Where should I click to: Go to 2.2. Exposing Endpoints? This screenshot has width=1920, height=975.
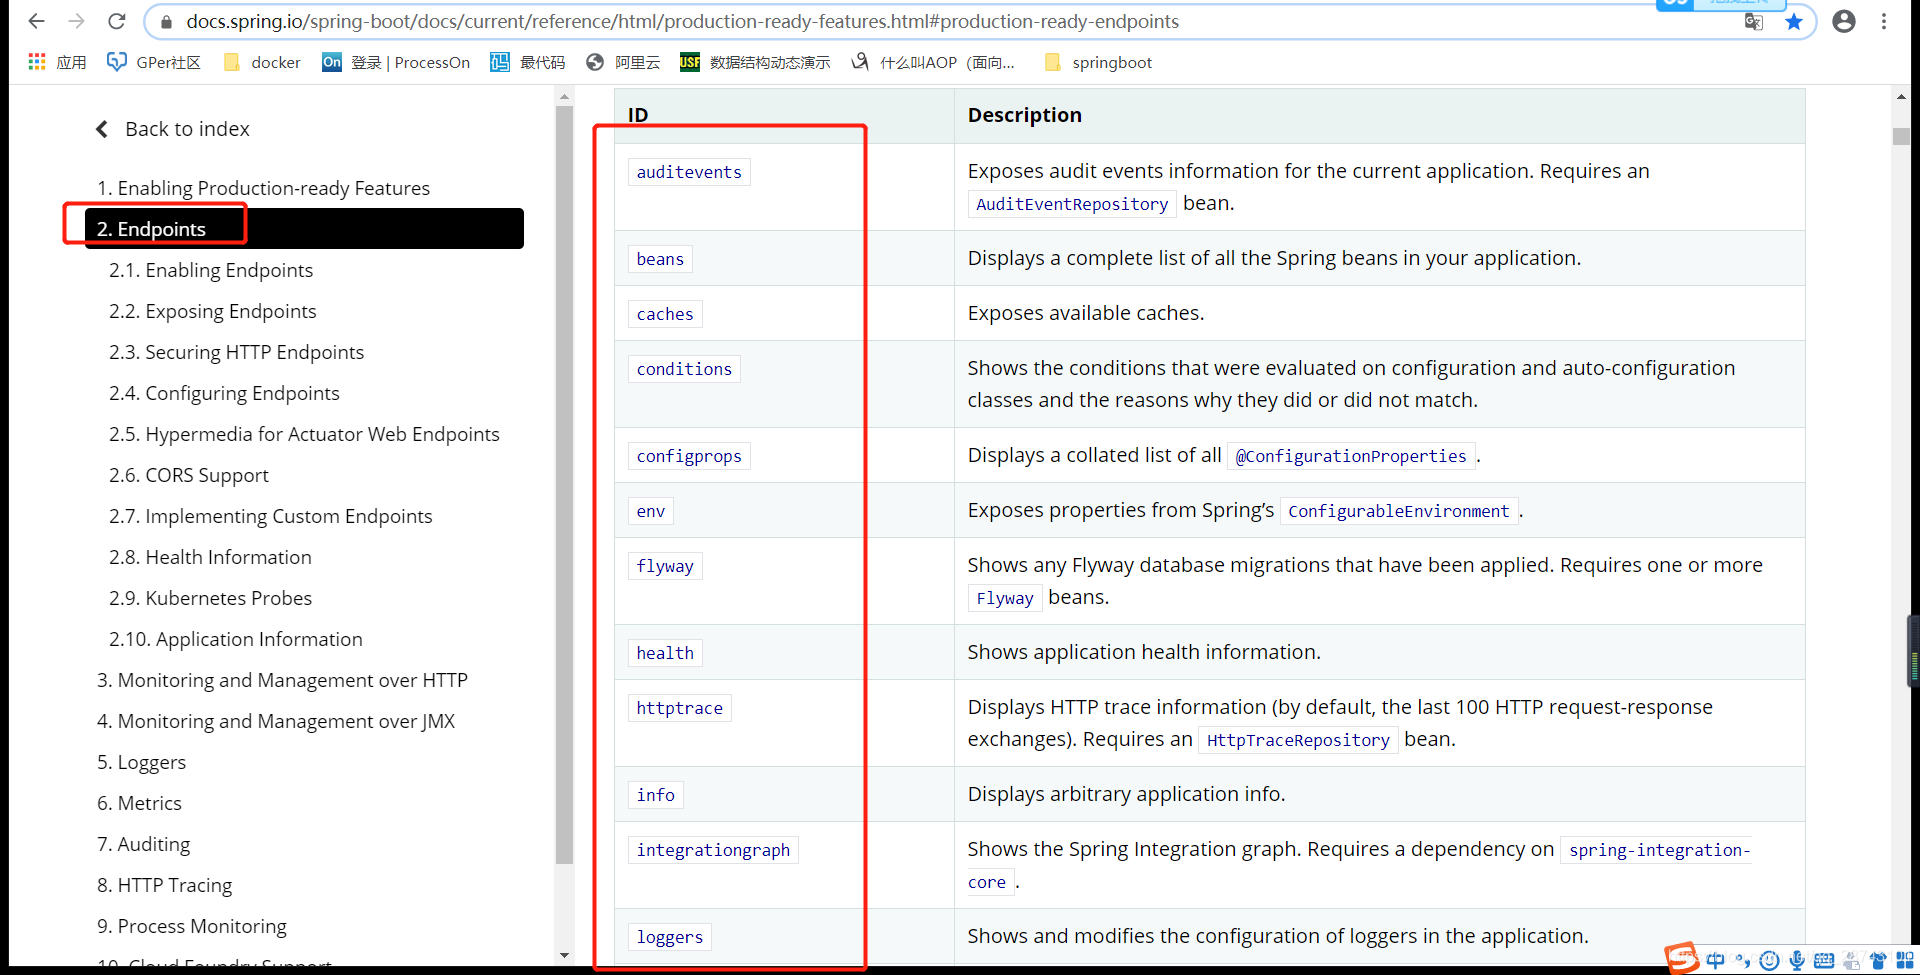pyautogui.click(x=213, y=311)
